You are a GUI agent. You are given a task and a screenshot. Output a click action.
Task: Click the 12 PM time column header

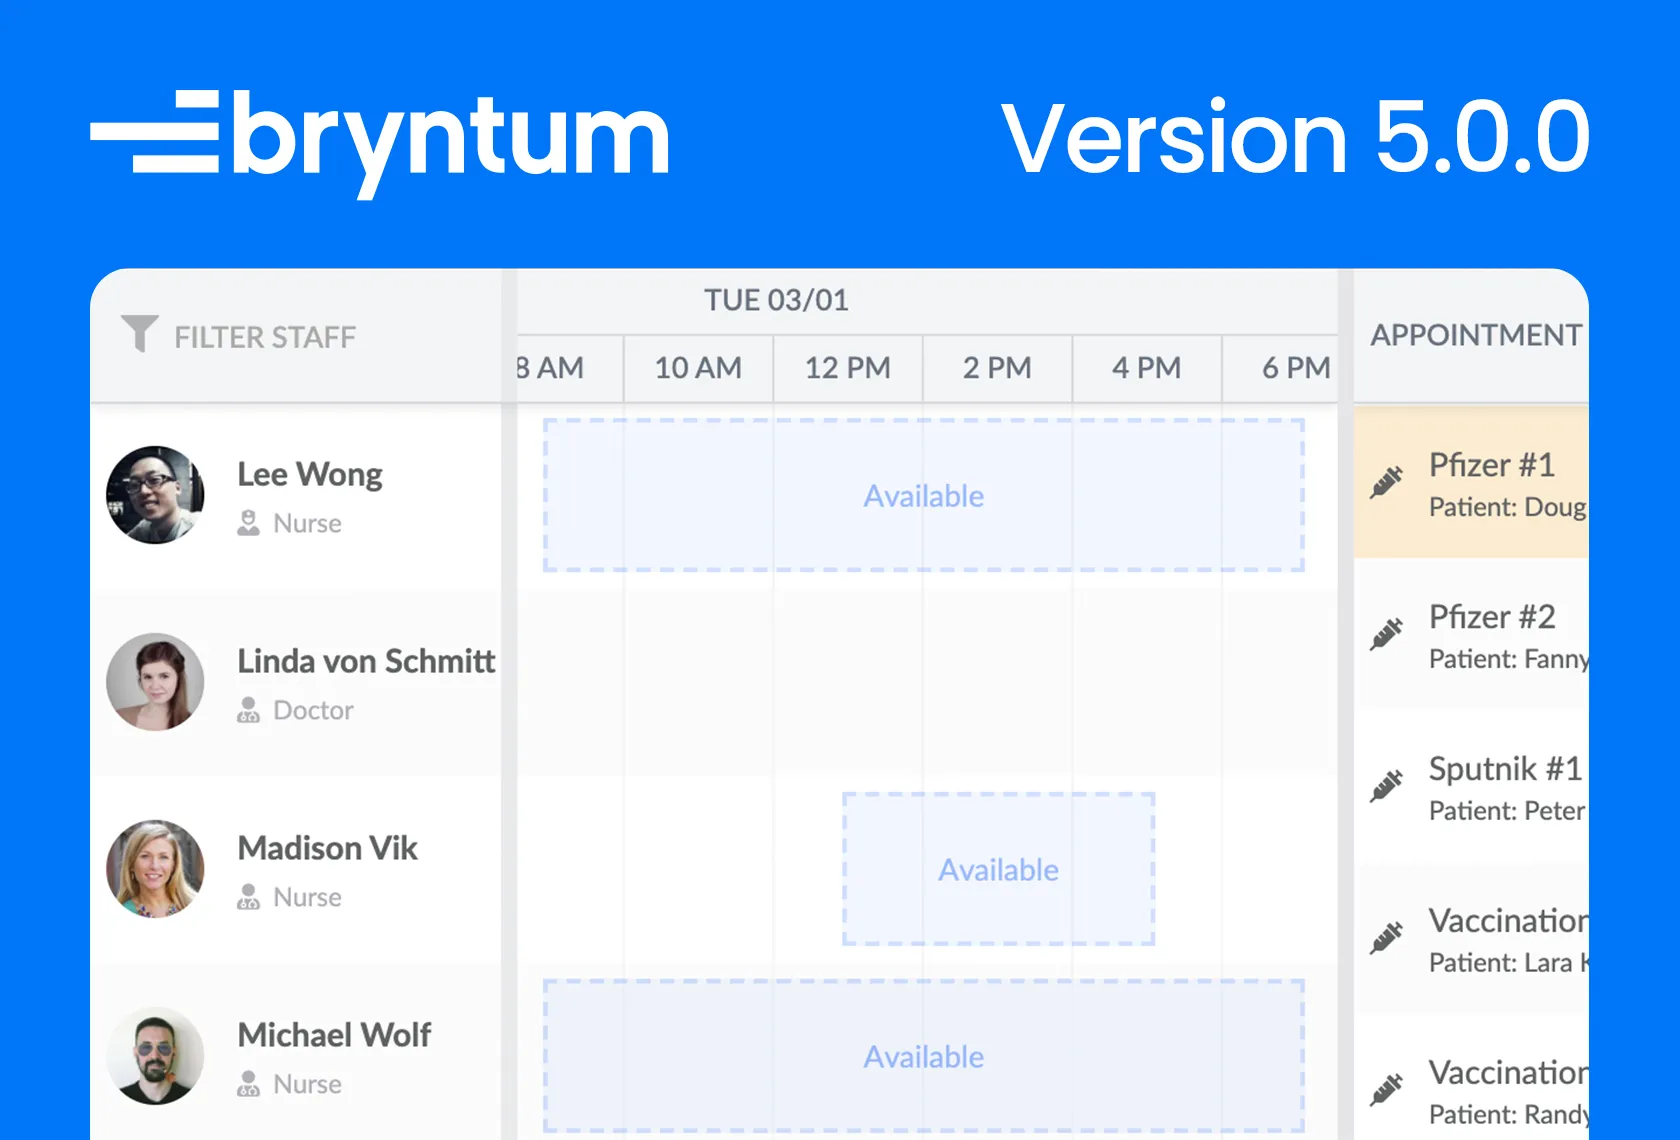pos(848,368)
